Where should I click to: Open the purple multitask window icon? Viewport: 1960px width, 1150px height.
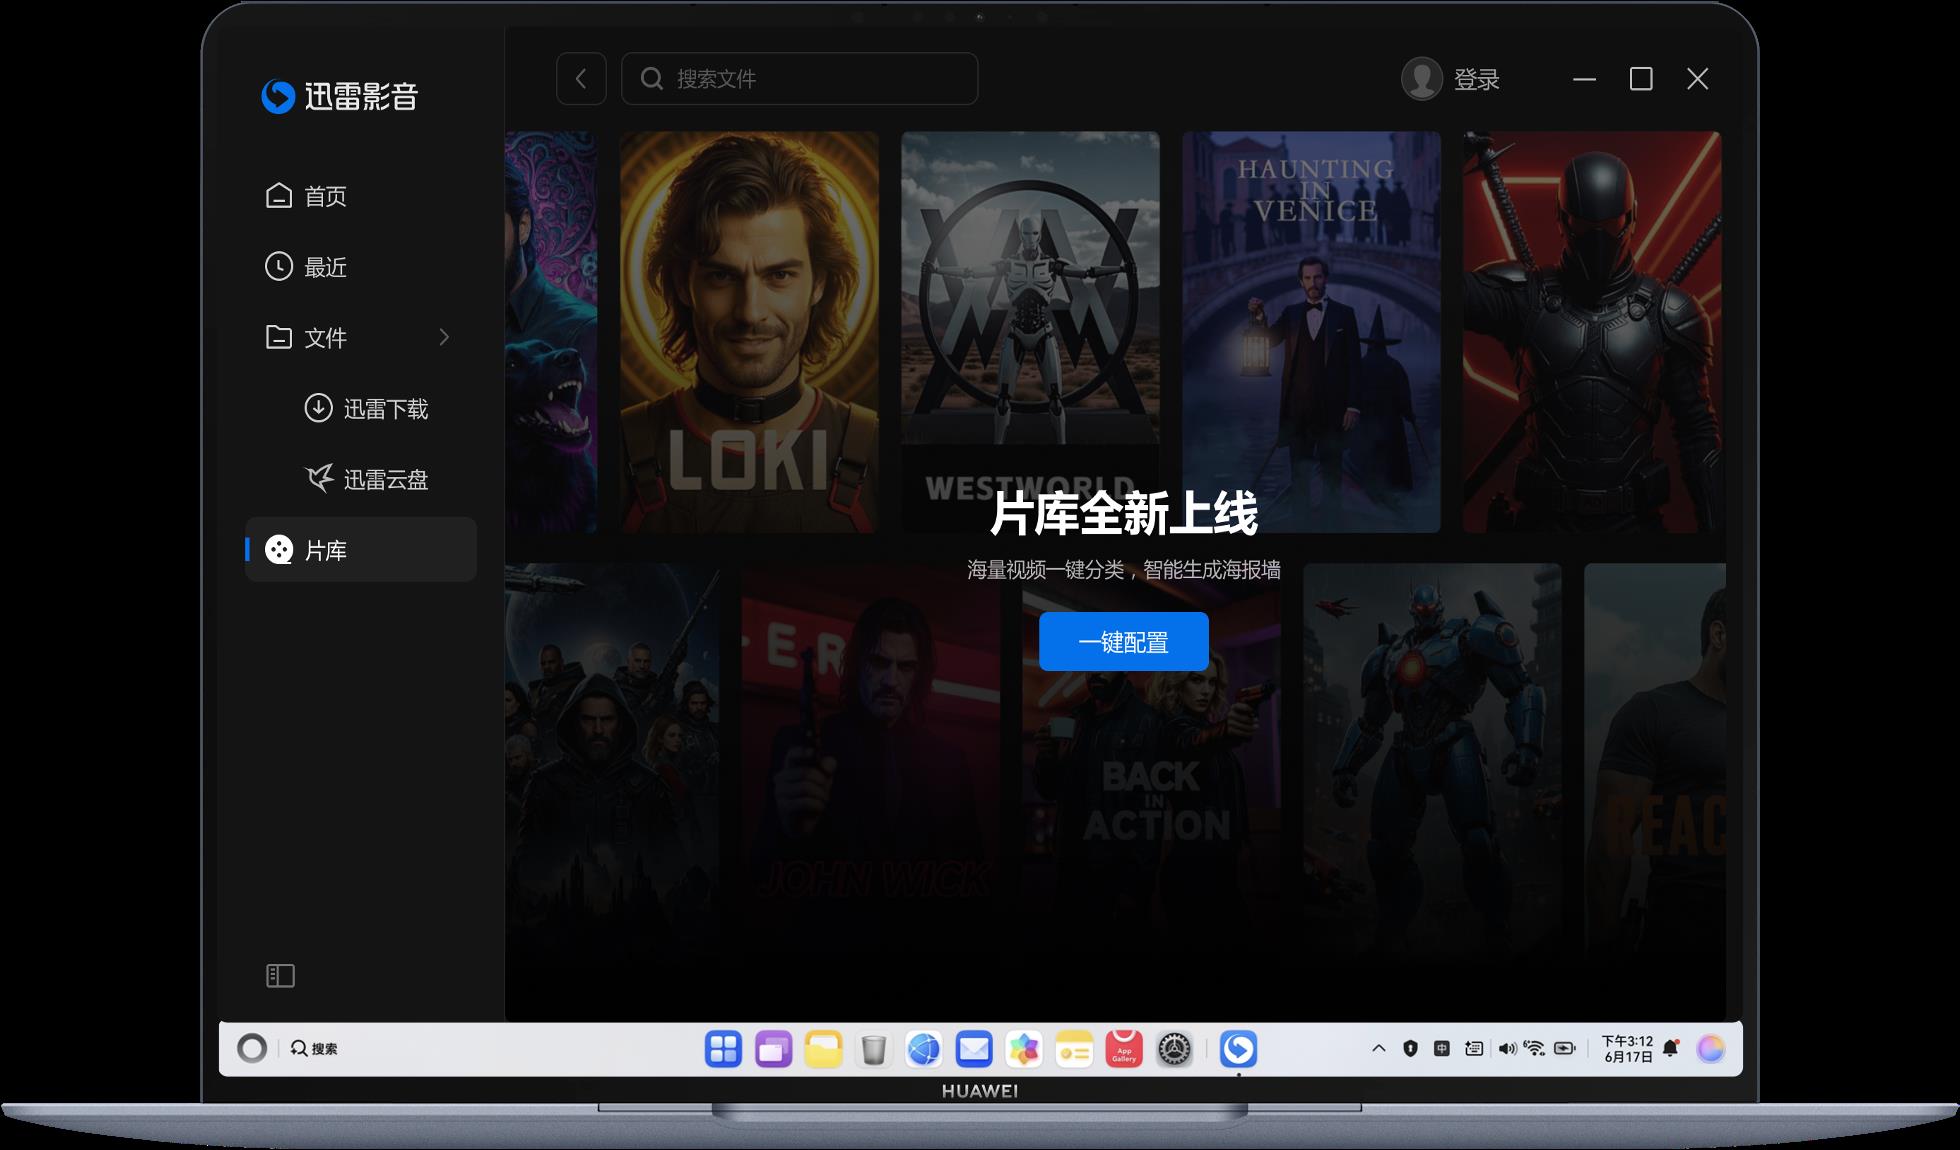(x=773, y=1049)
